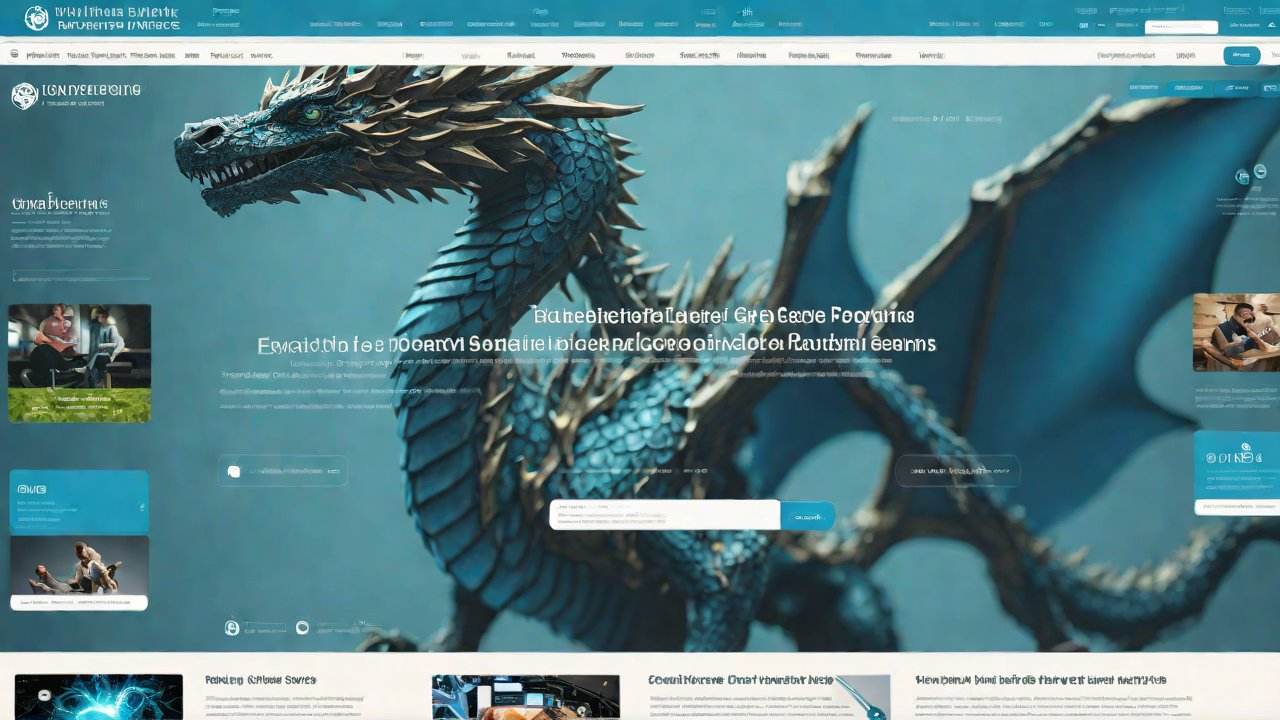Click the second ring icon below the hero buttons
This screenshot has width=1280, height=720.
(302, 627)
